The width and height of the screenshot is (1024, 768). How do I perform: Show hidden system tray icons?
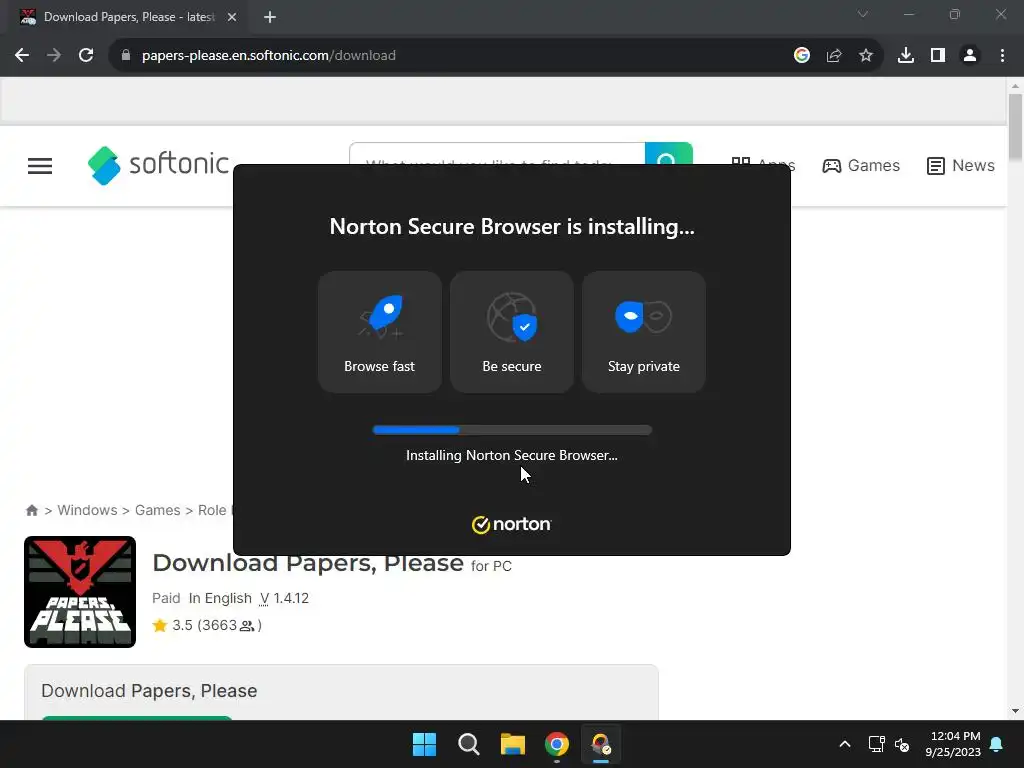(x=844, y=744)
